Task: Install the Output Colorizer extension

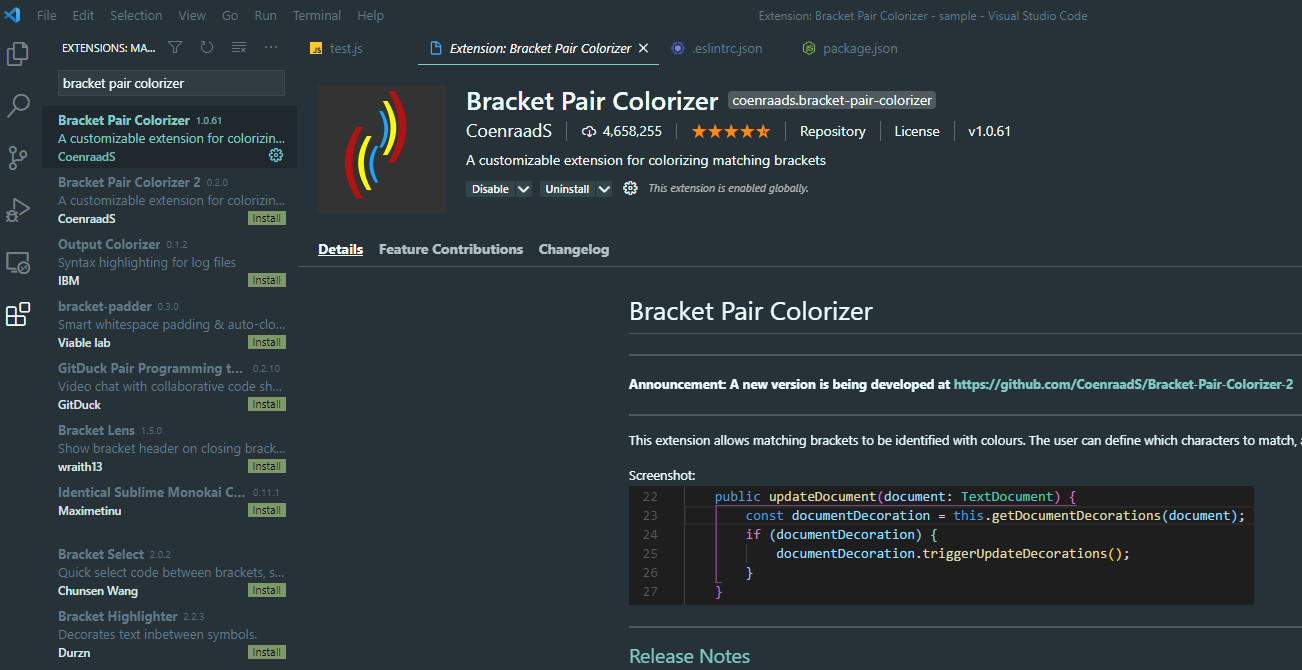Action: [x=267, y=280]
